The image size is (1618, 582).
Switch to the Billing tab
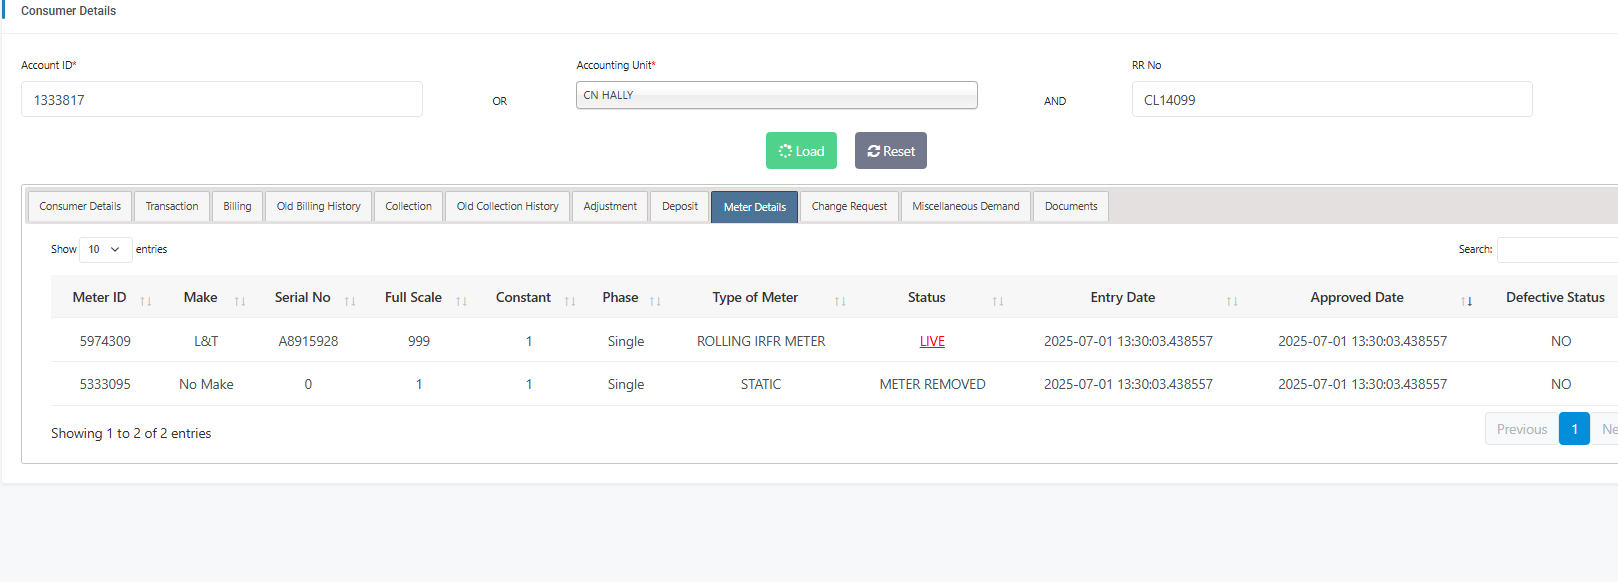click(x=237, y=206)
